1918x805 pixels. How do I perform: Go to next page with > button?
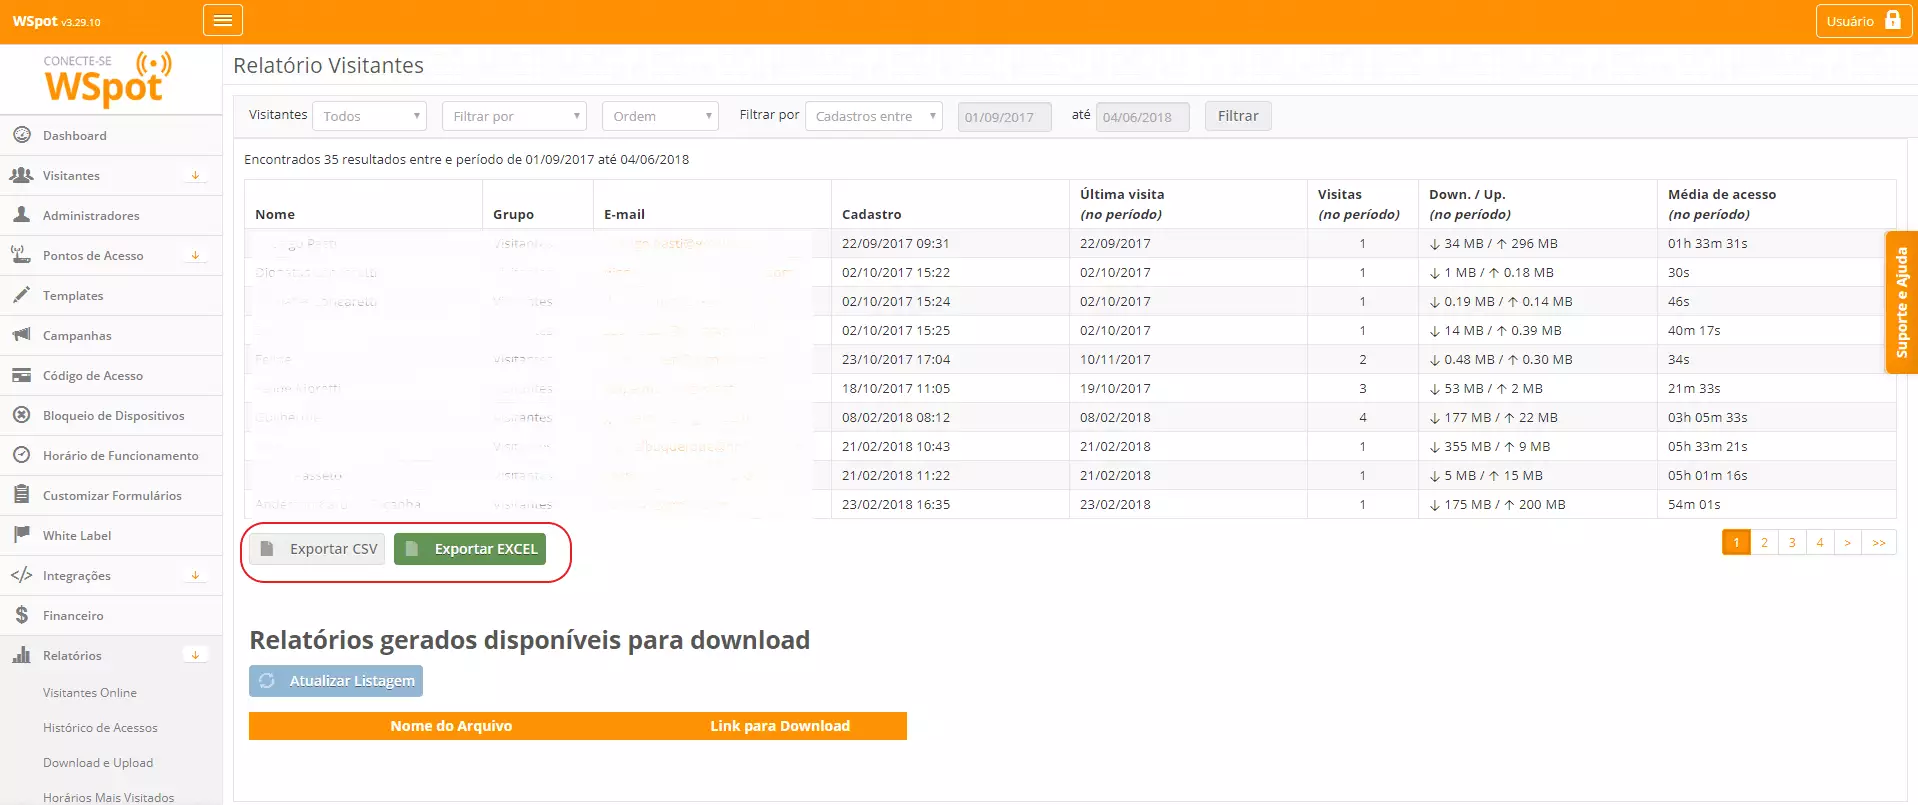[x=1847, y=542]
